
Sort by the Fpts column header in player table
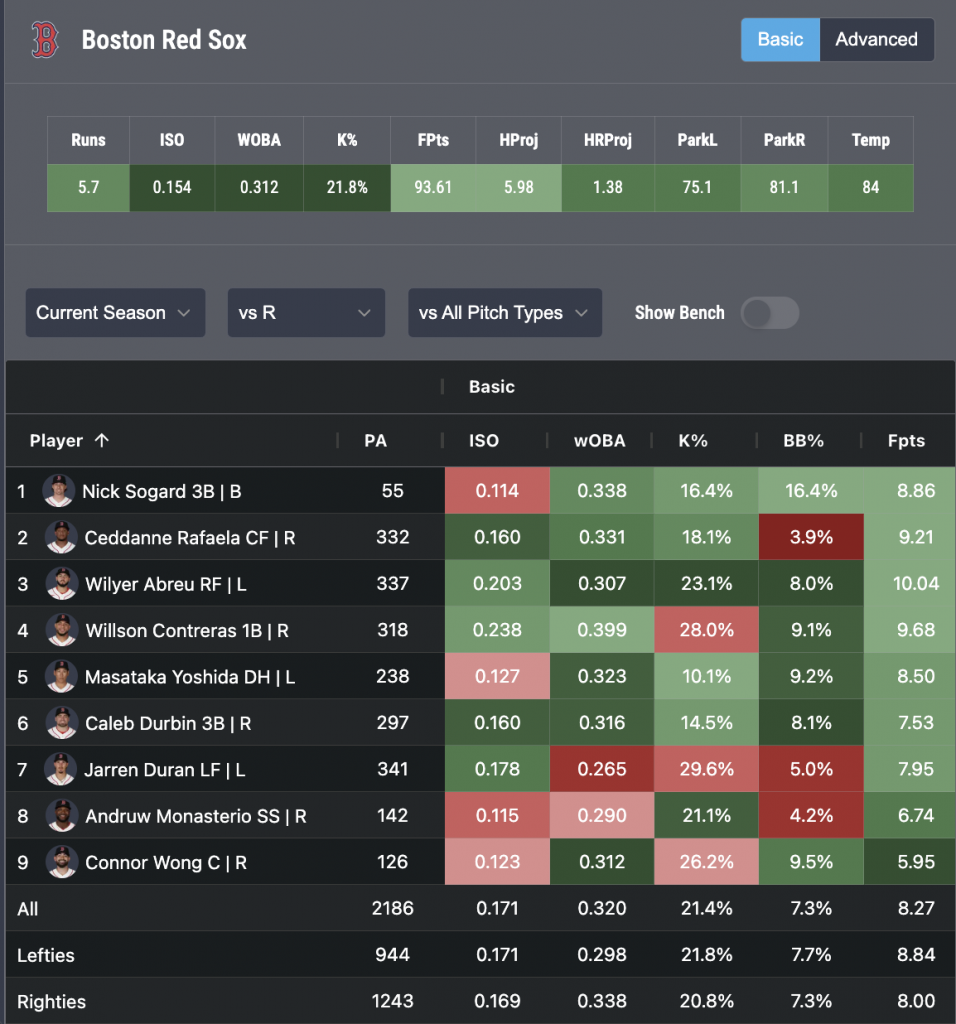pos(906,441)
